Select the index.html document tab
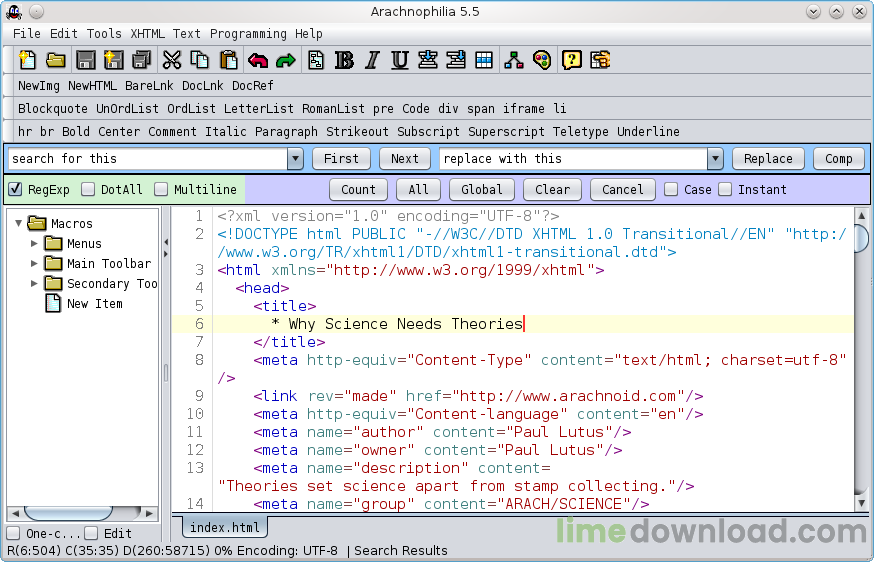The height and width of the screenshot is (562, 874). pyautogui.click(x=224, y=527)
